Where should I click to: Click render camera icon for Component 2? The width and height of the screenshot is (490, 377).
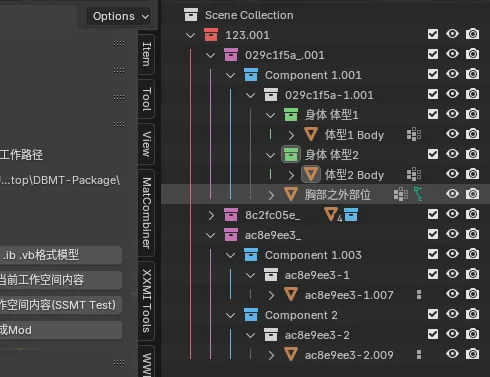click(x=472, y=314)
